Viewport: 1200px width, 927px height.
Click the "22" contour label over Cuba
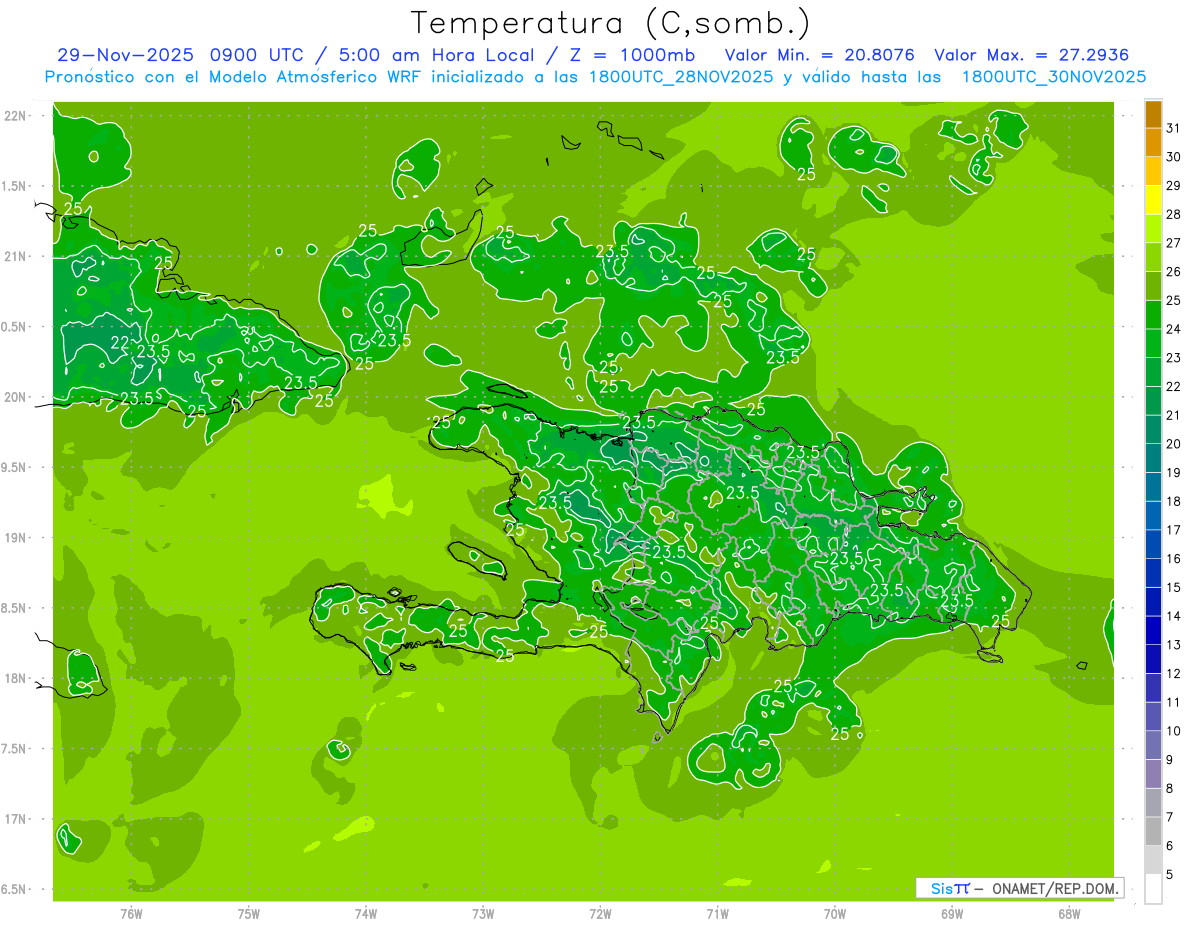tap(120, 342)
